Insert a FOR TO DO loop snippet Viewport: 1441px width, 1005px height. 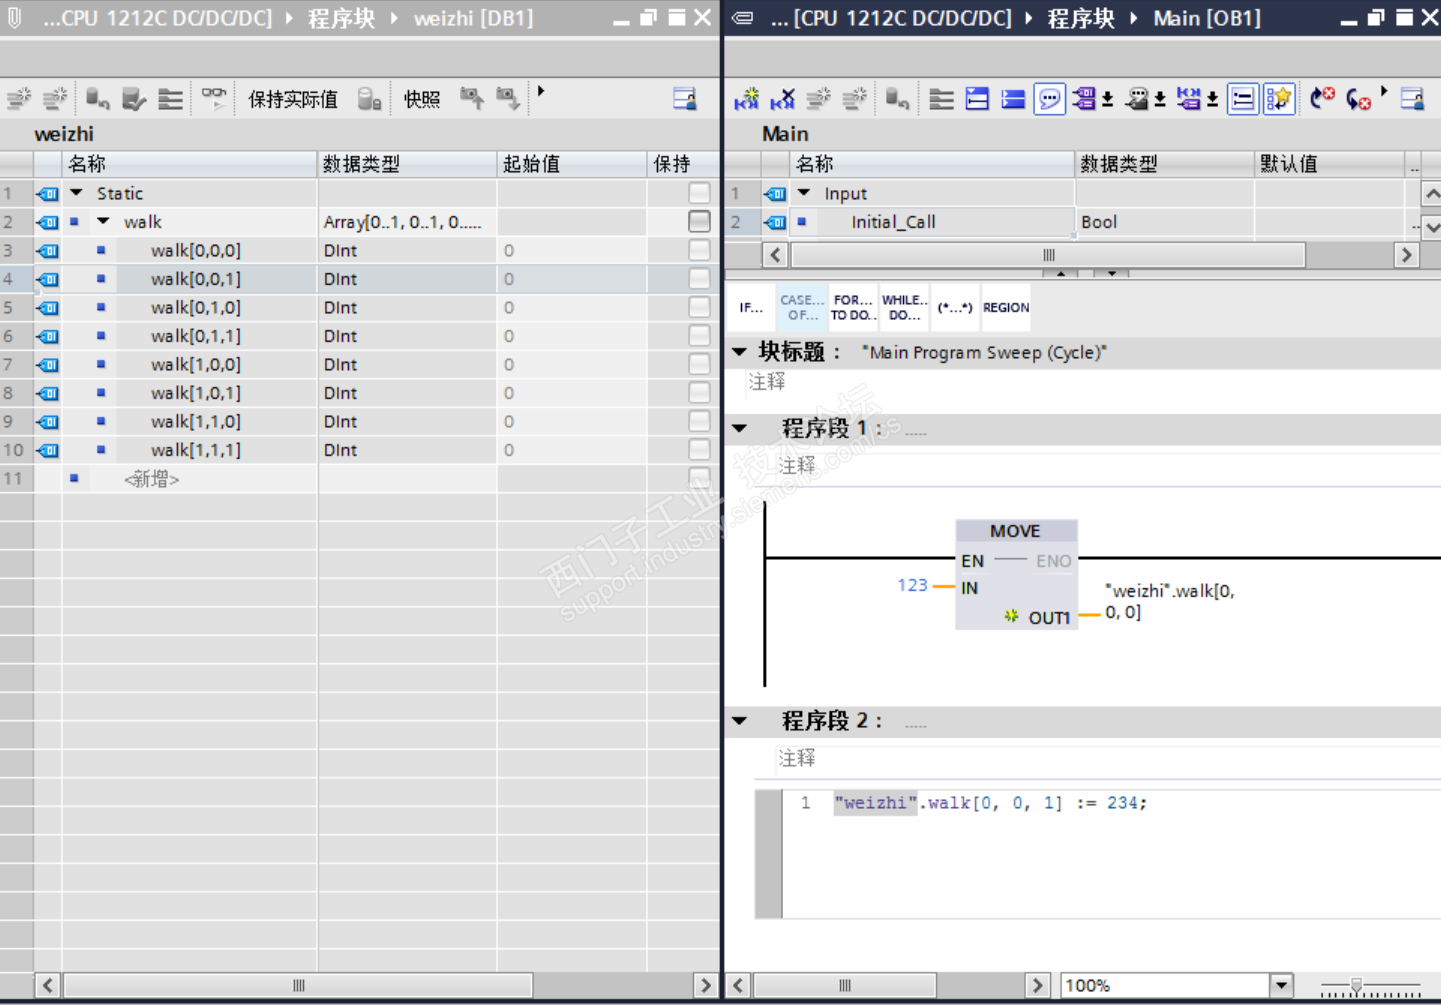(x=853, y=308)
